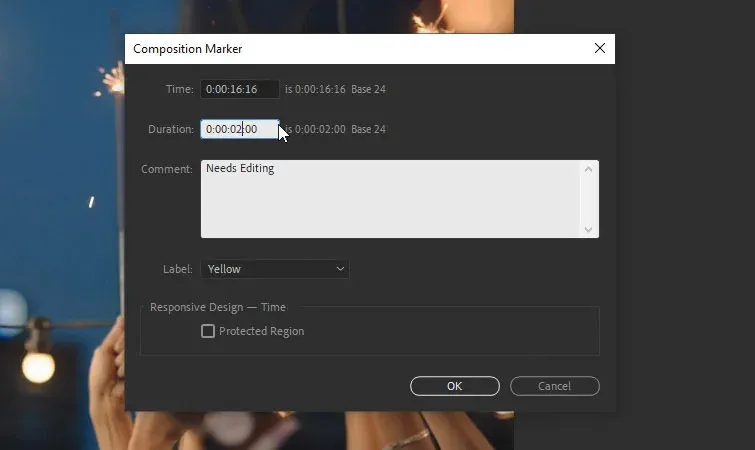
Task: Click the chevron arrow on the Label dropdown
Action: (340, 269)
